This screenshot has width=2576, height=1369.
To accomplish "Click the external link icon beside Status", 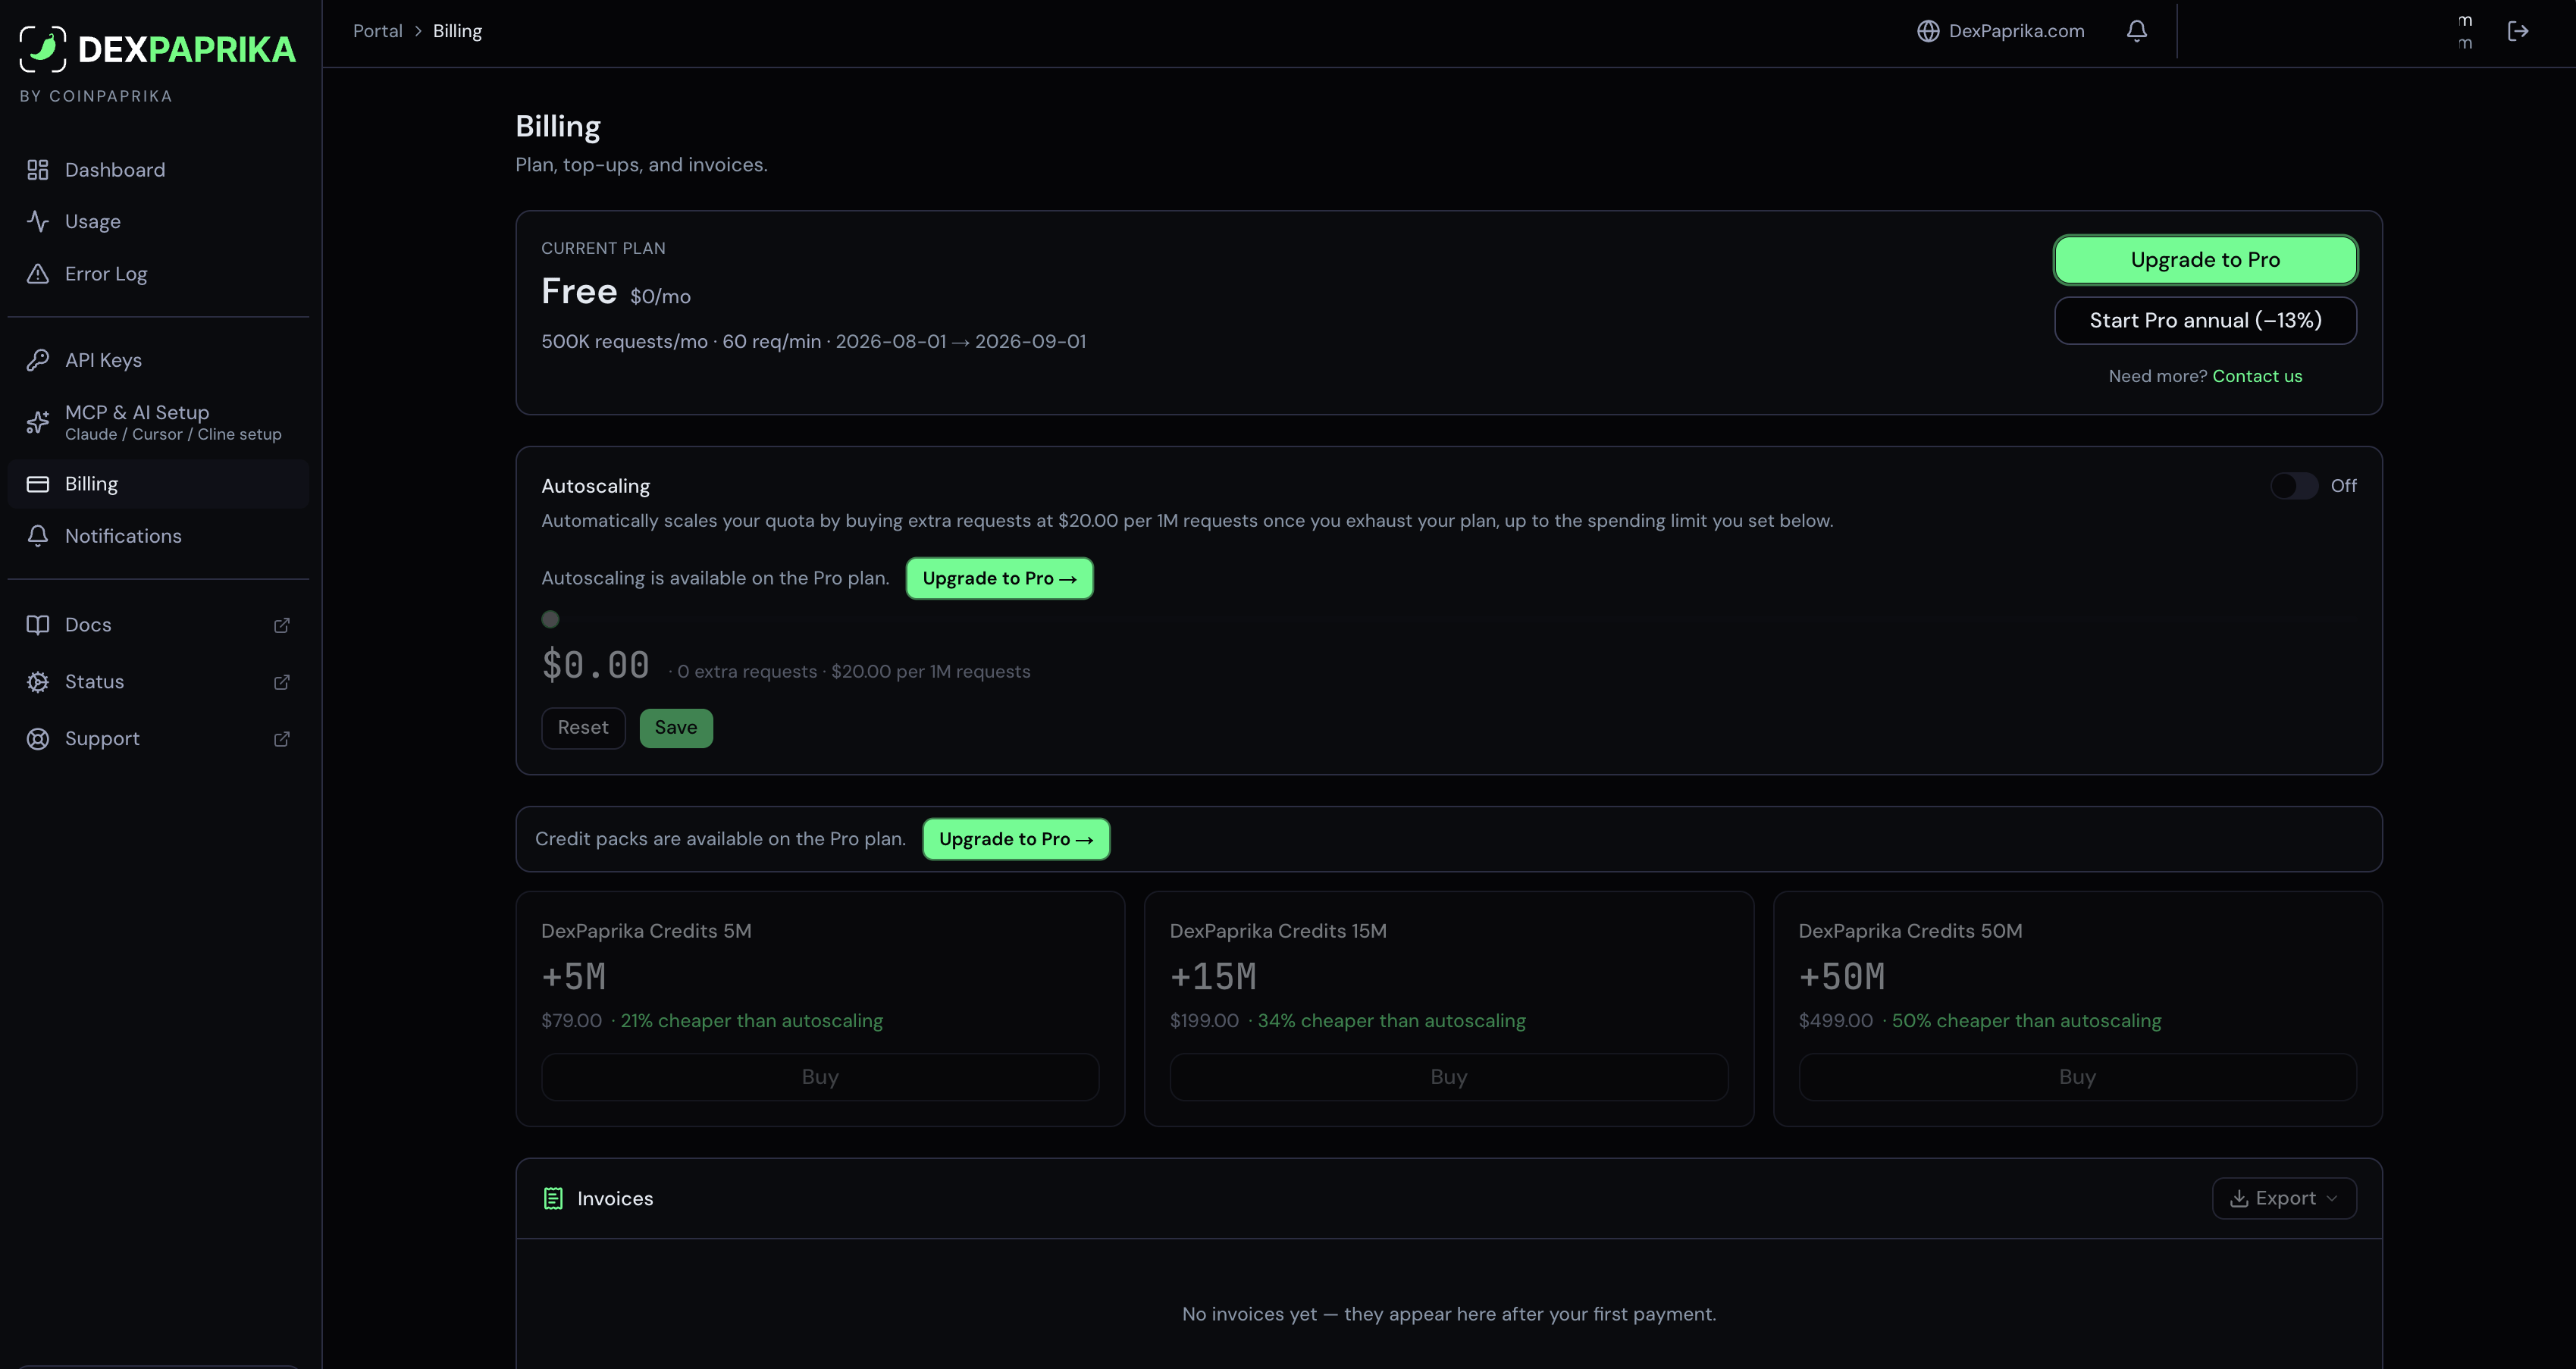I will 282,682.
